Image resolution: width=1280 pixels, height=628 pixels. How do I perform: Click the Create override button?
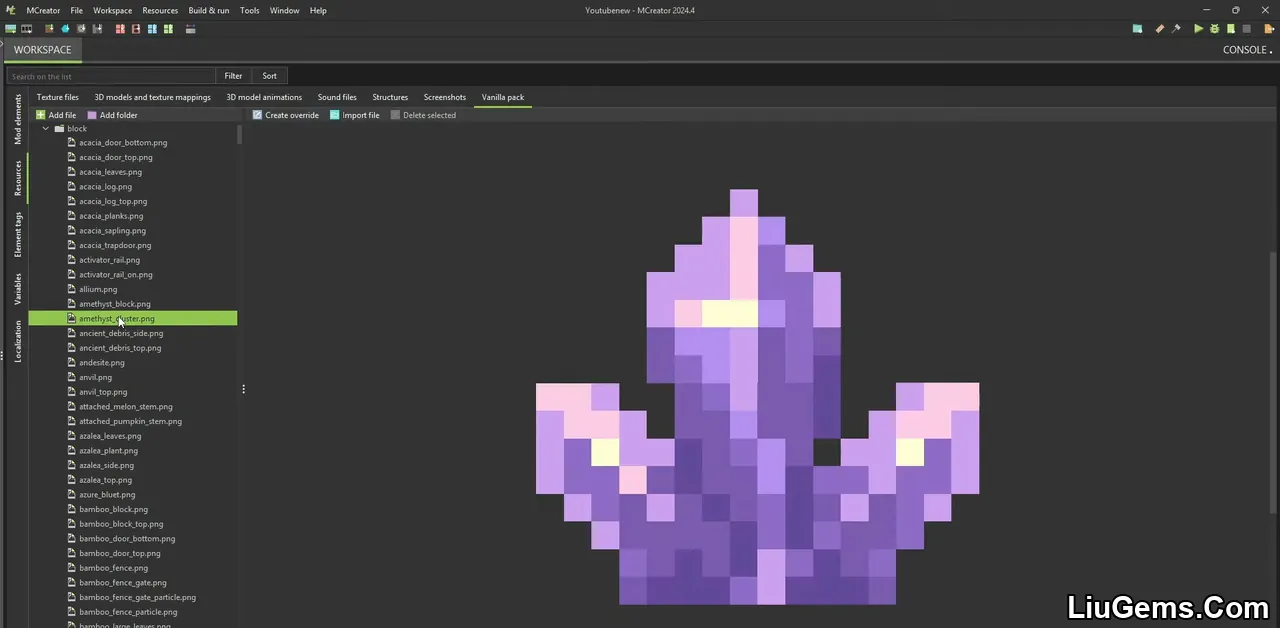285,115
